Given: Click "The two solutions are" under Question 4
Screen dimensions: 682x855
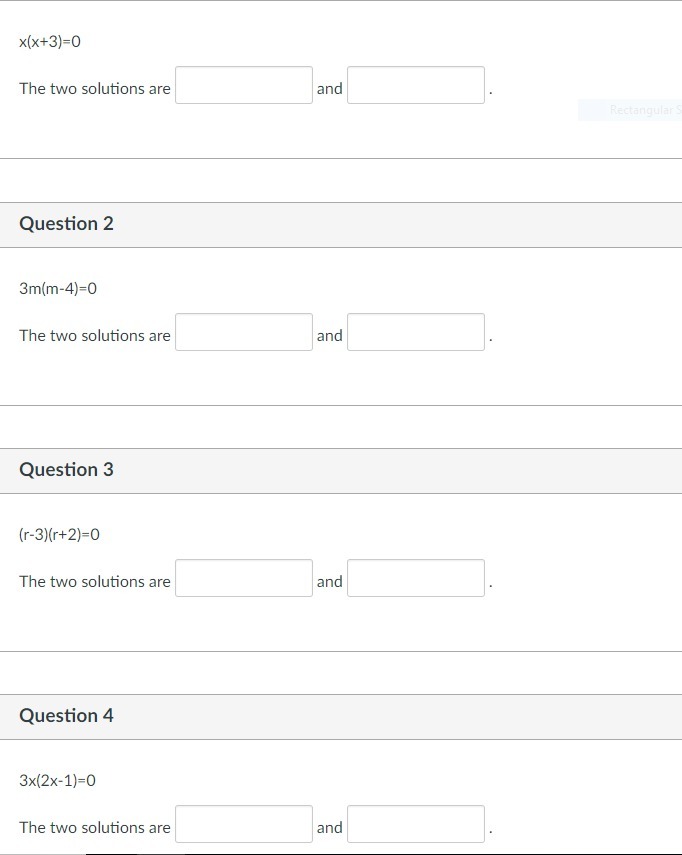Looking at the screenshot, I should (95, 828).
